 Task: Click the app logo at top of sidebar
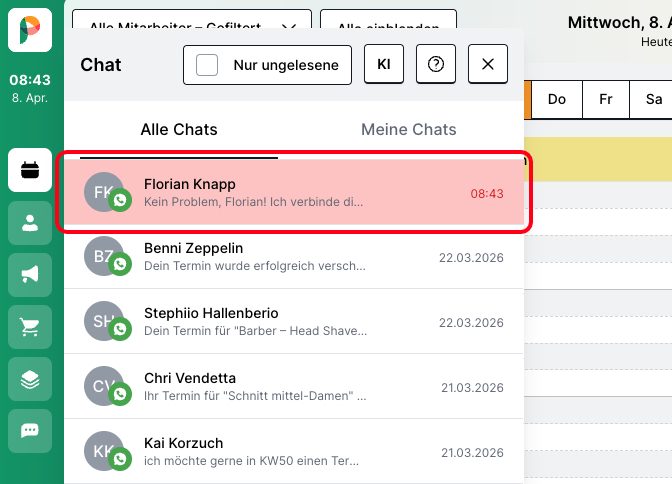point(30,30)
